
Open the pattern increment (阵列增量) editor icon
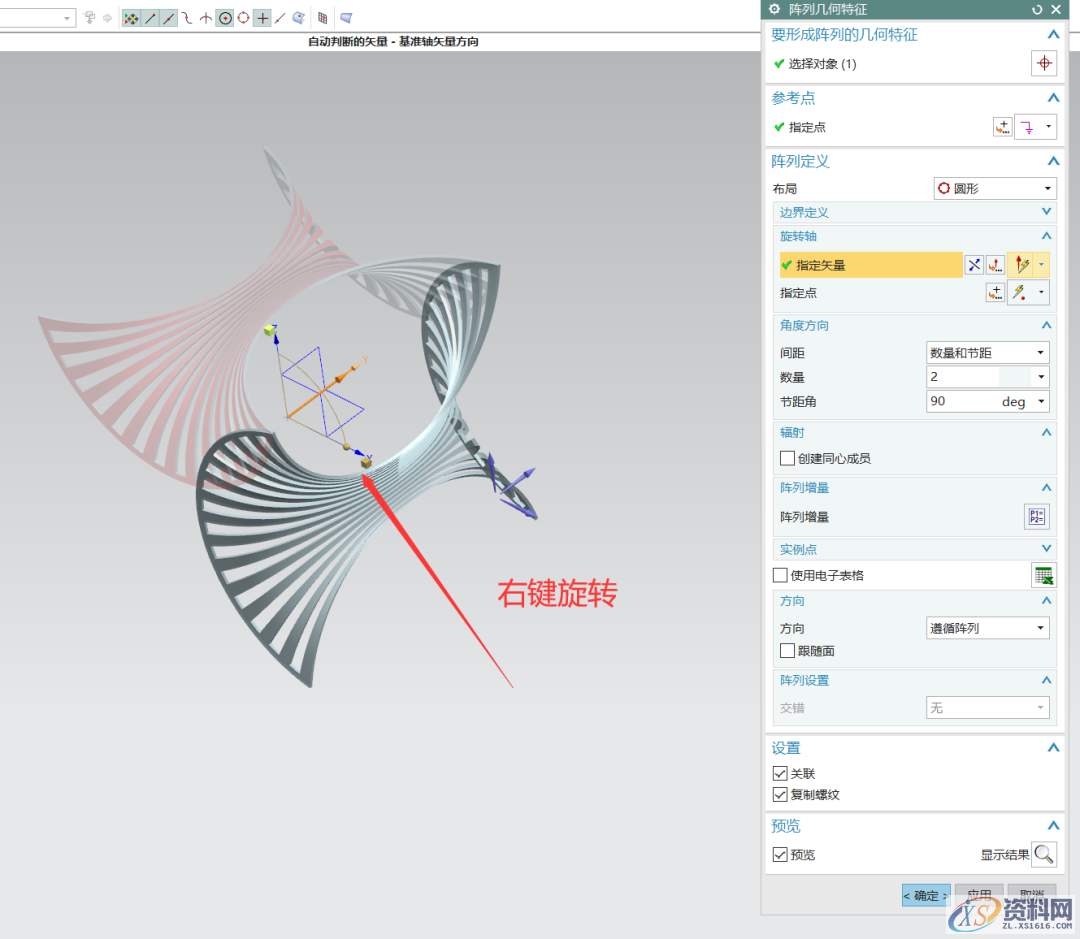(1036, 517)
